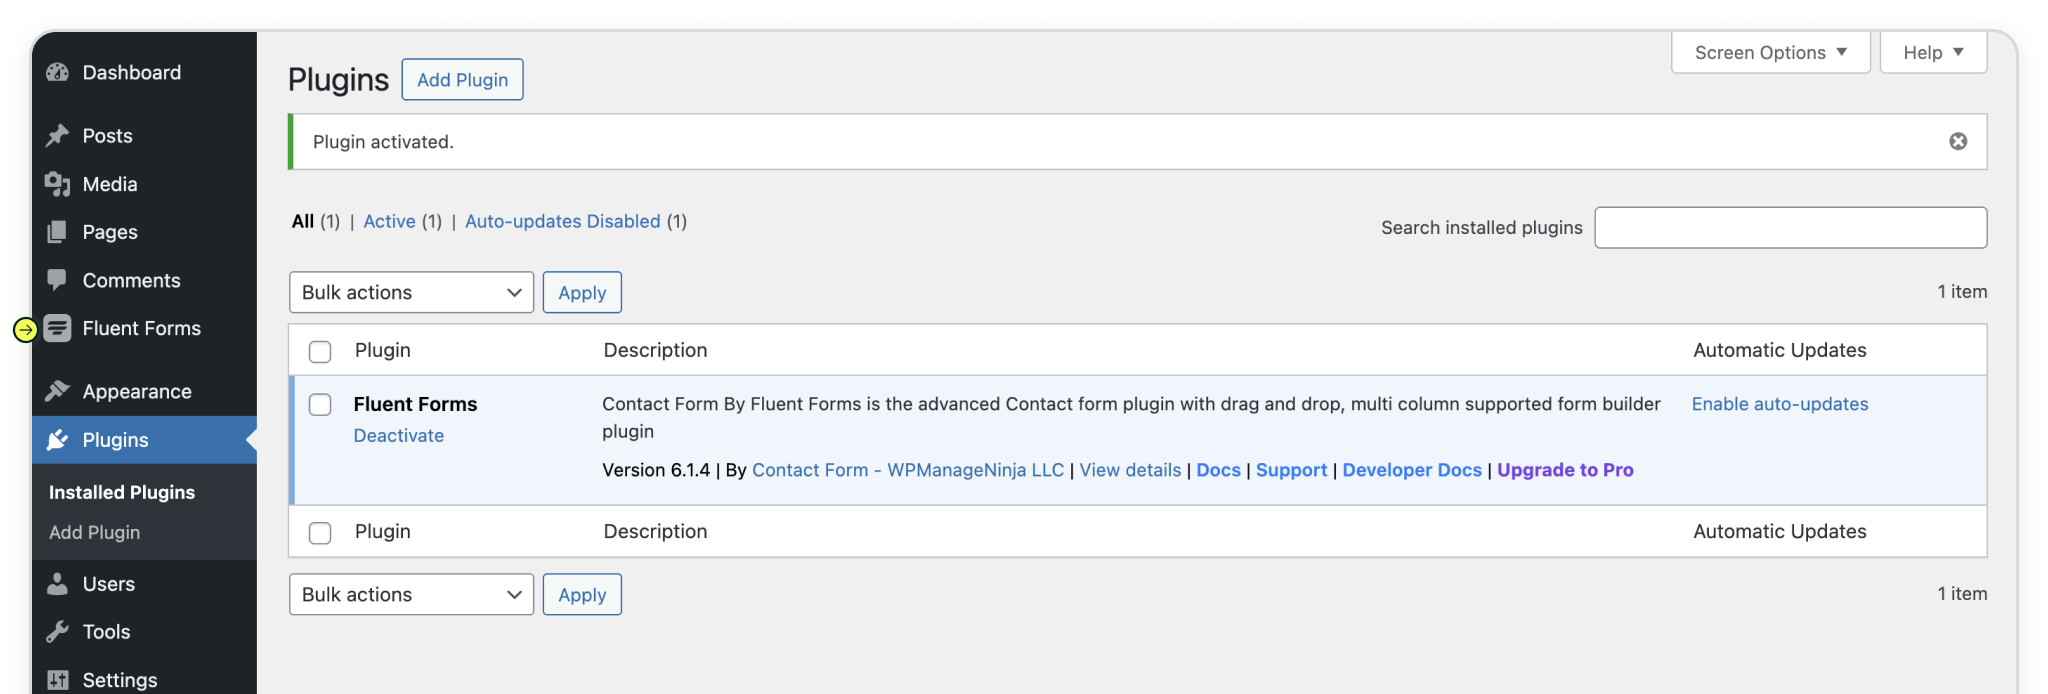Click the Plugin activated message text
2048x694 pixels.
[x=383, y=142]
